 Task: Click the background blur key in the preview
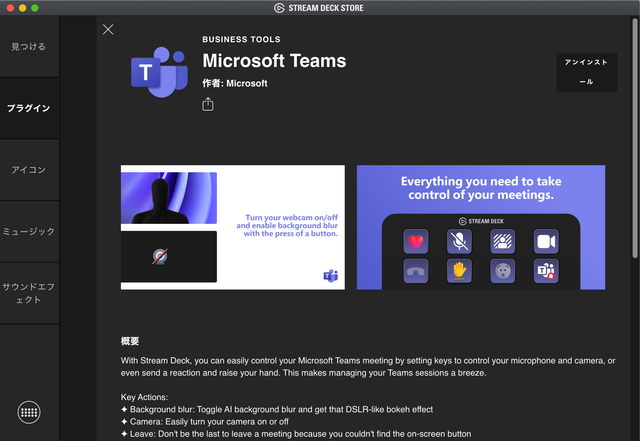coord(502,241)
